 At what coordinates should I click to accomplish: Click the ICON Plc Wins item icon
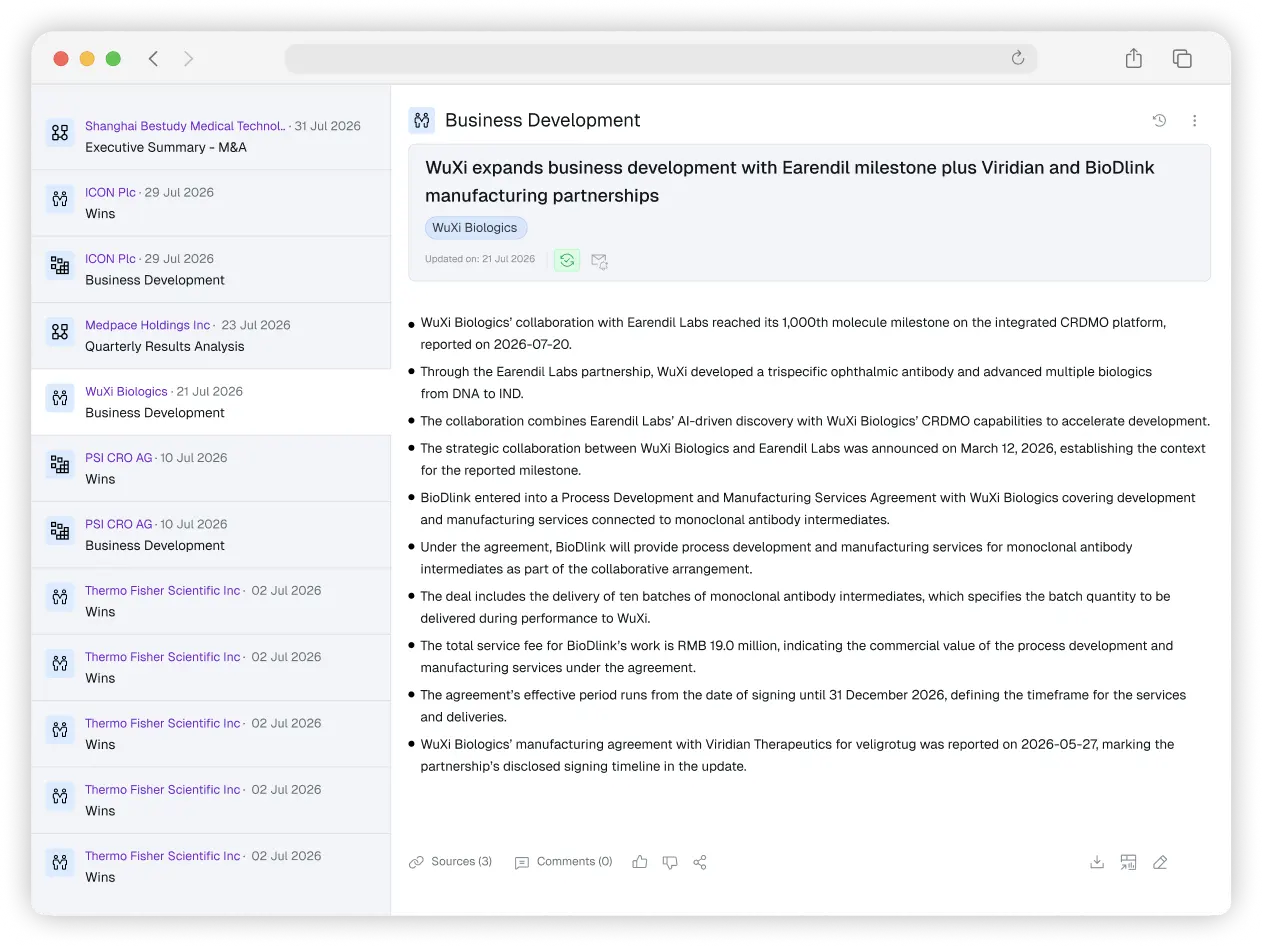click(x=60, y=199)
